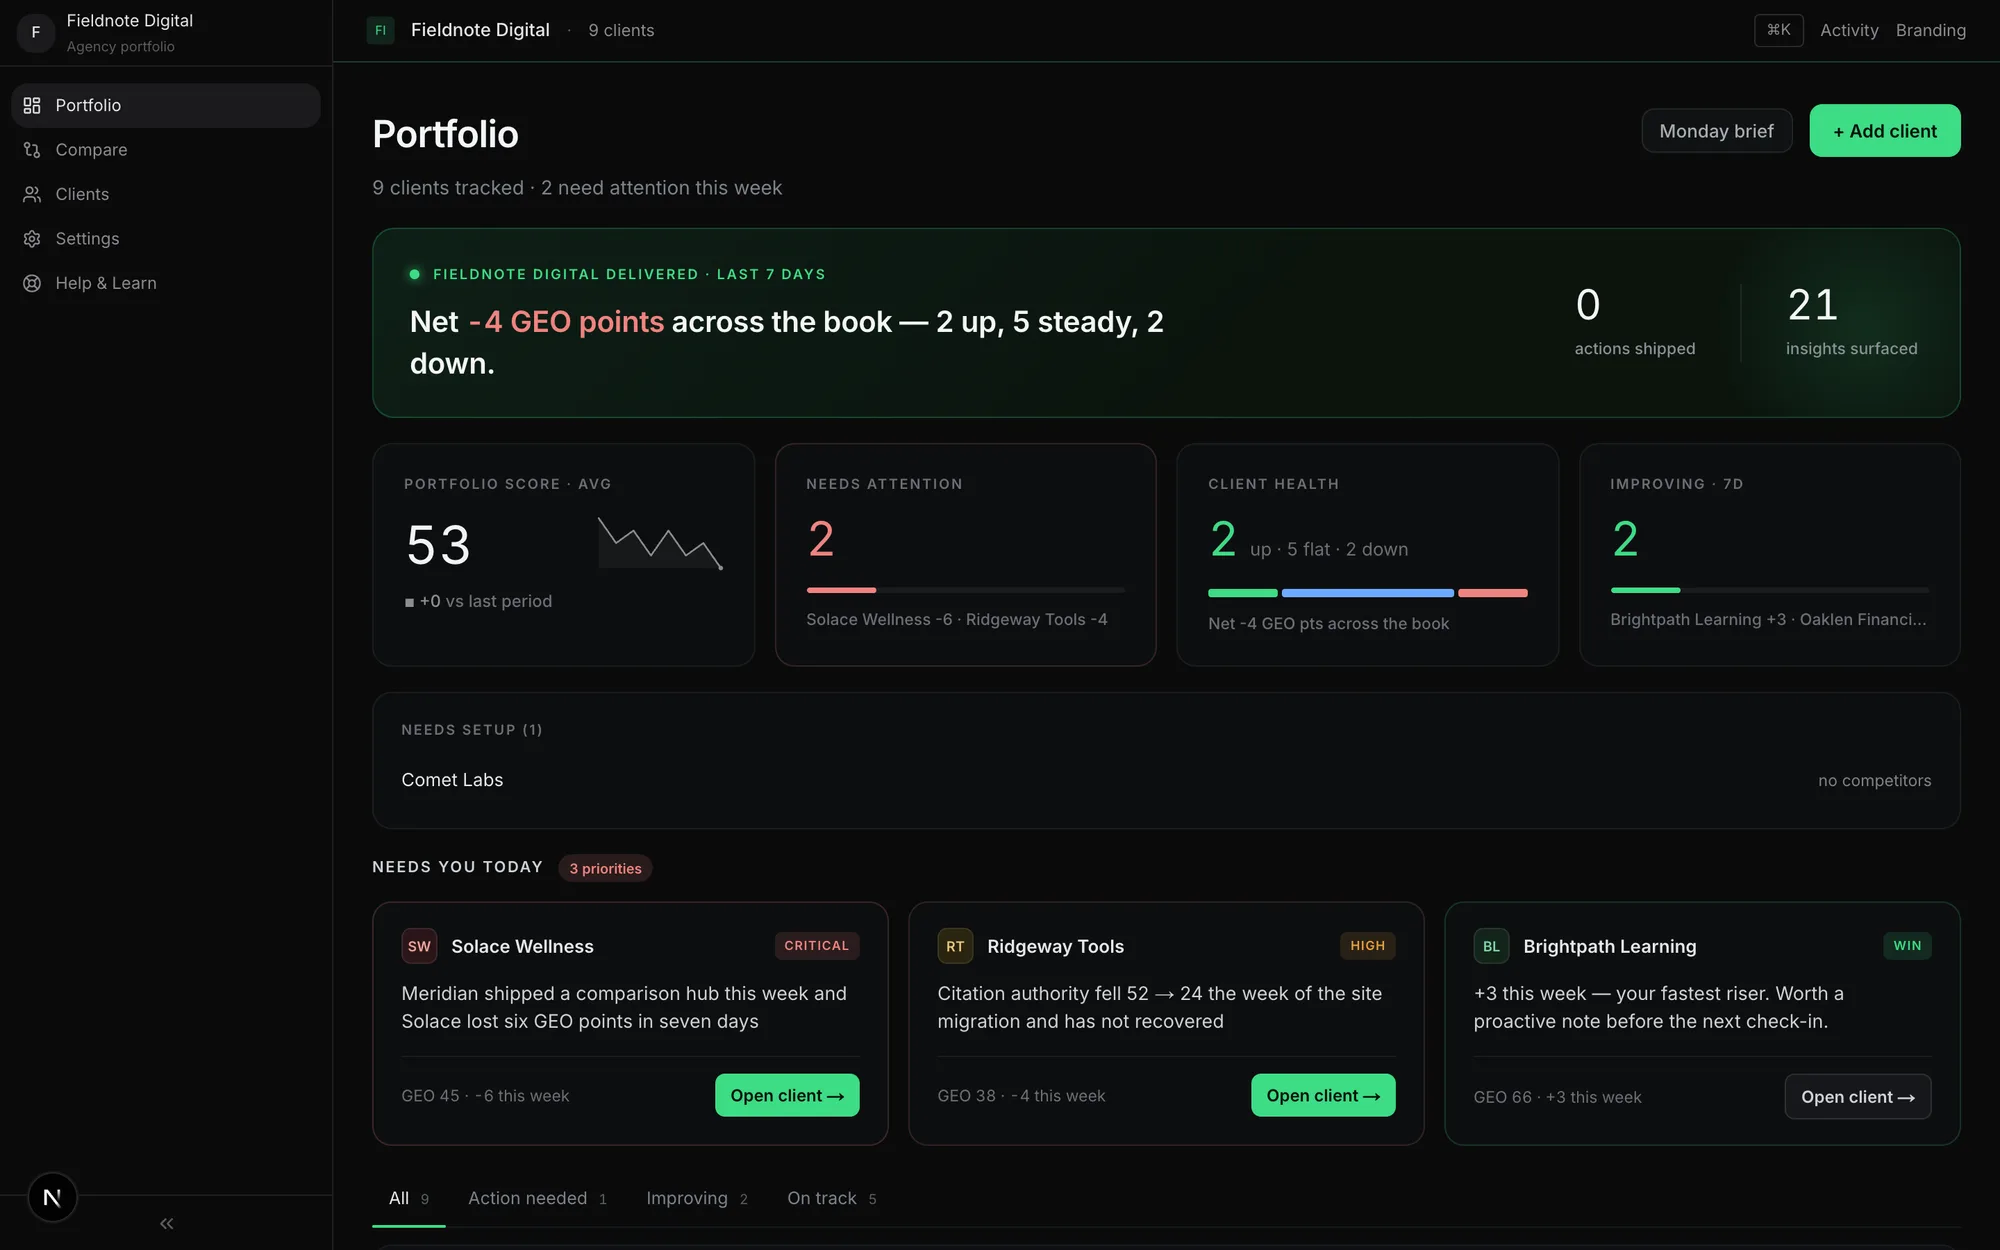Open the ⌘K command palette shortcut

click(x=1778, y=30)
